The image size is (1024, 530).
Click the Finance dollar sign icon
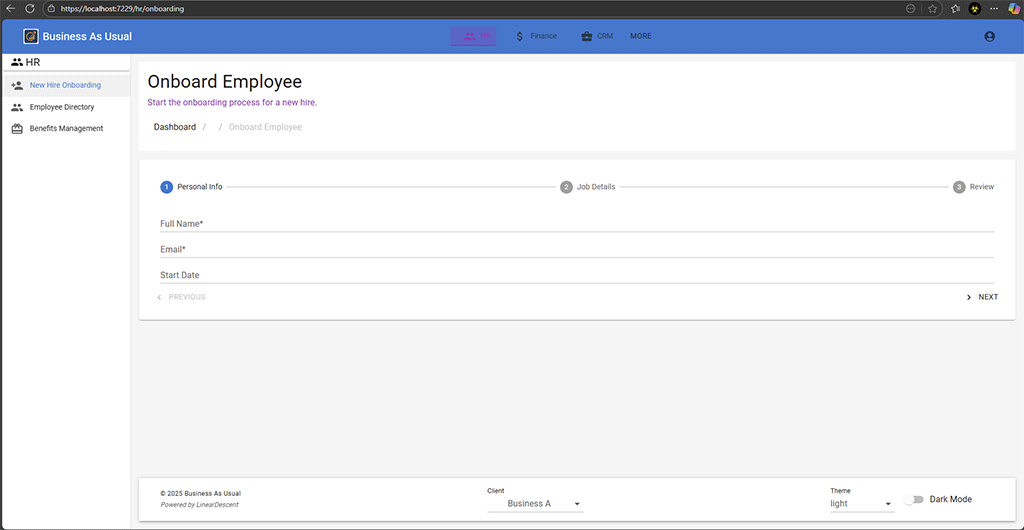520,36
